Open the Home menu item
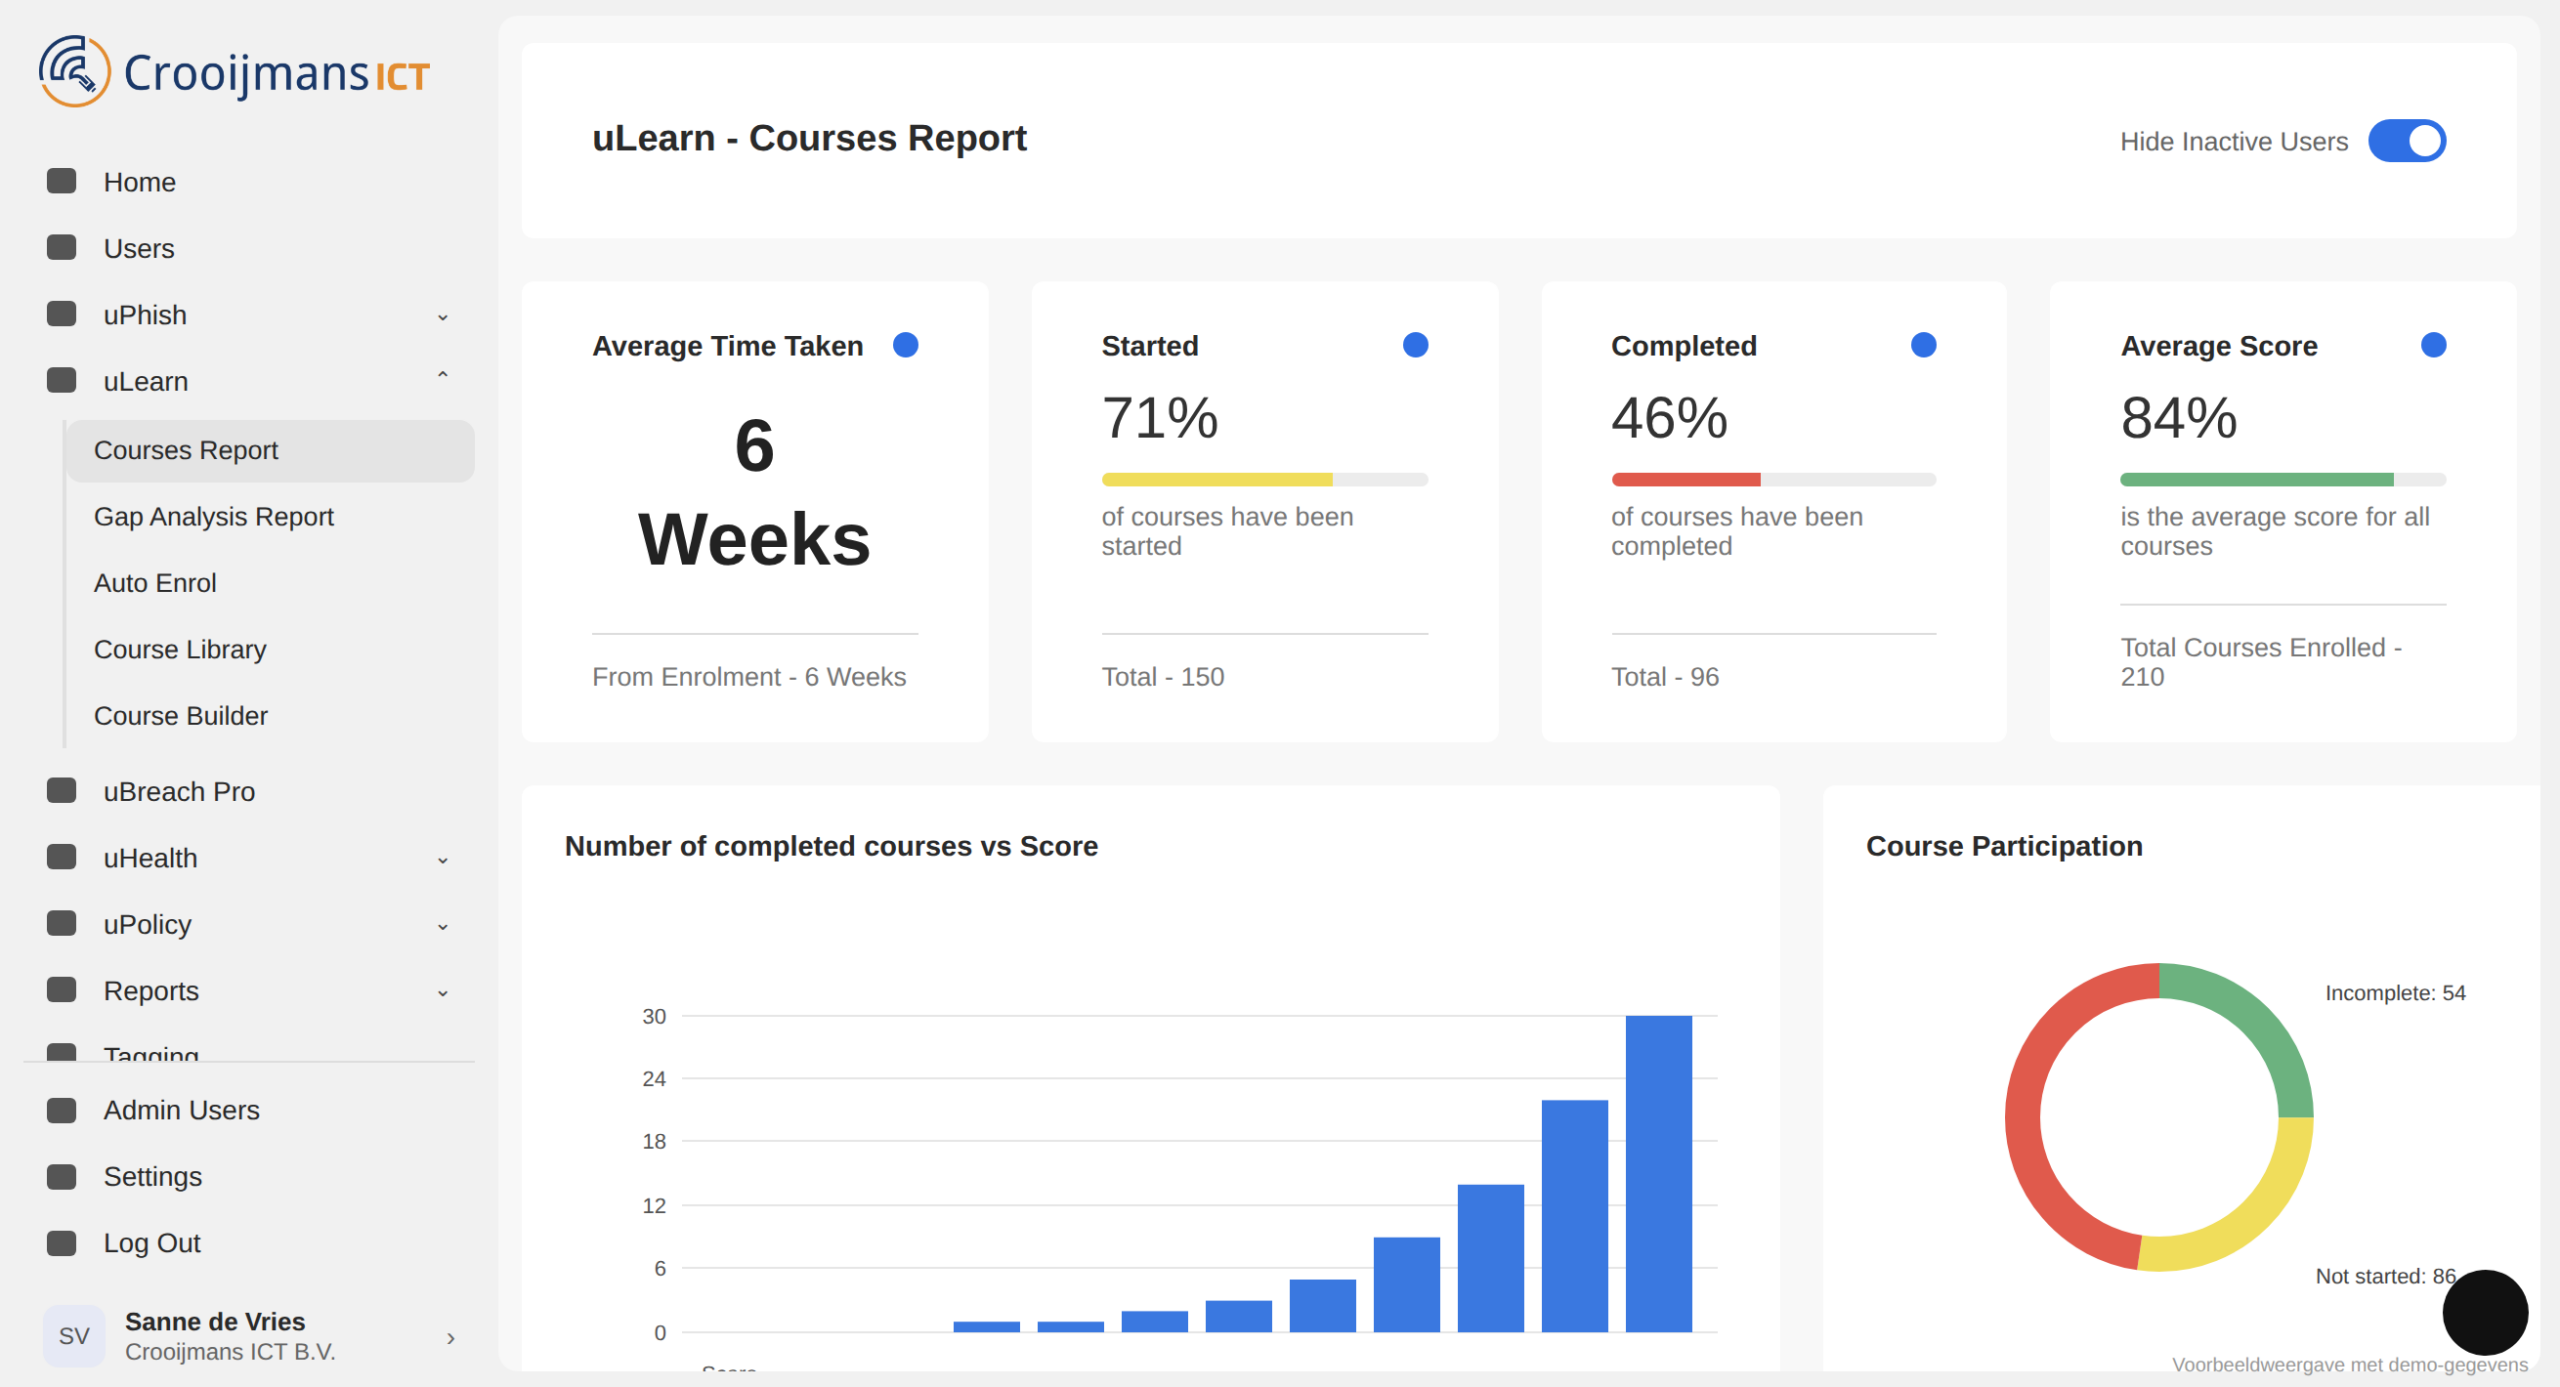This screenshot has height=1387, width=2560. (248, 182)
